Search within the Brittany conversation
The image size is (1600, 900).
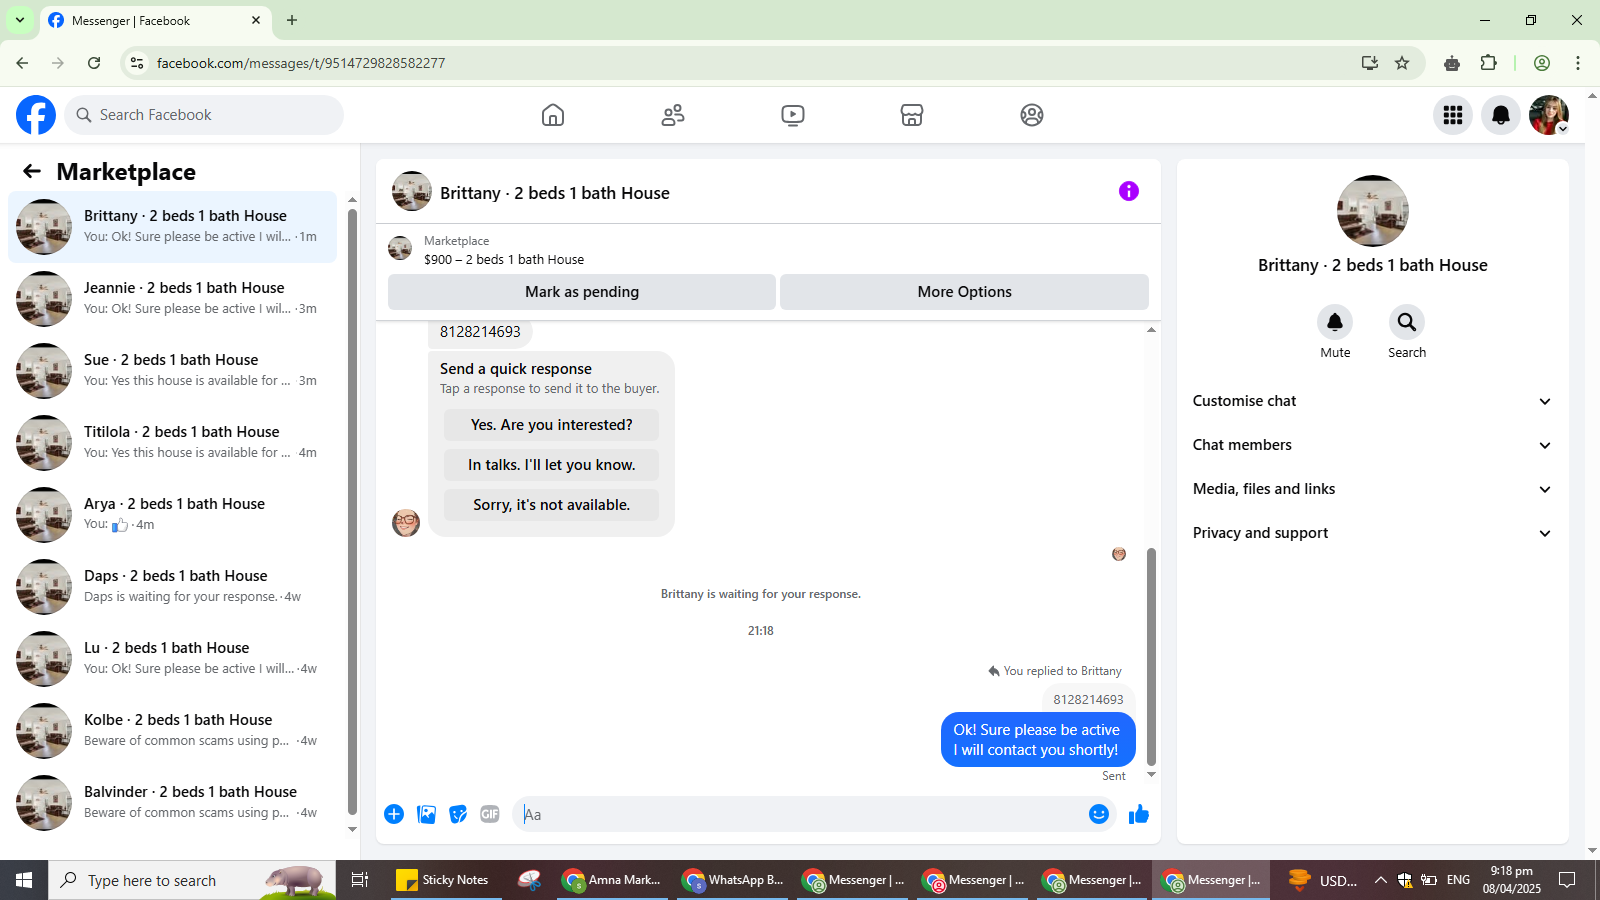click(1407, 322)
